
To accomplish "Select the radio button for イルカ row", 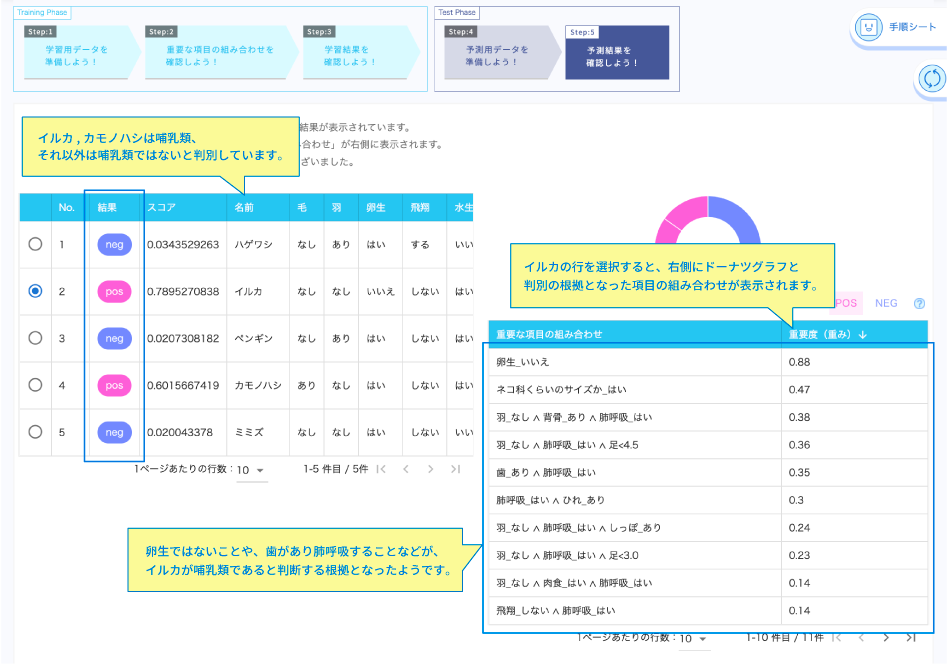I will 35,291.
